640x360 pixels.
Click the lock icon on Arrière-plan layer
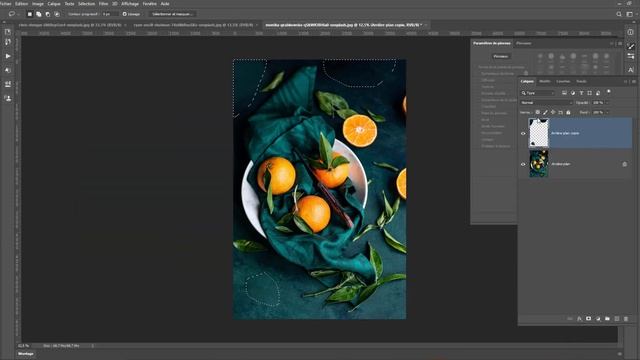coord(624,164)
